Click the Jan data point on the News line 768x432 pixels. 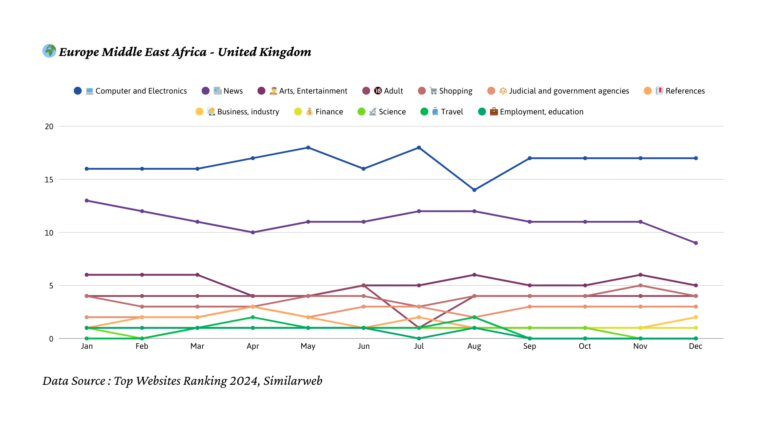point(87,200)
